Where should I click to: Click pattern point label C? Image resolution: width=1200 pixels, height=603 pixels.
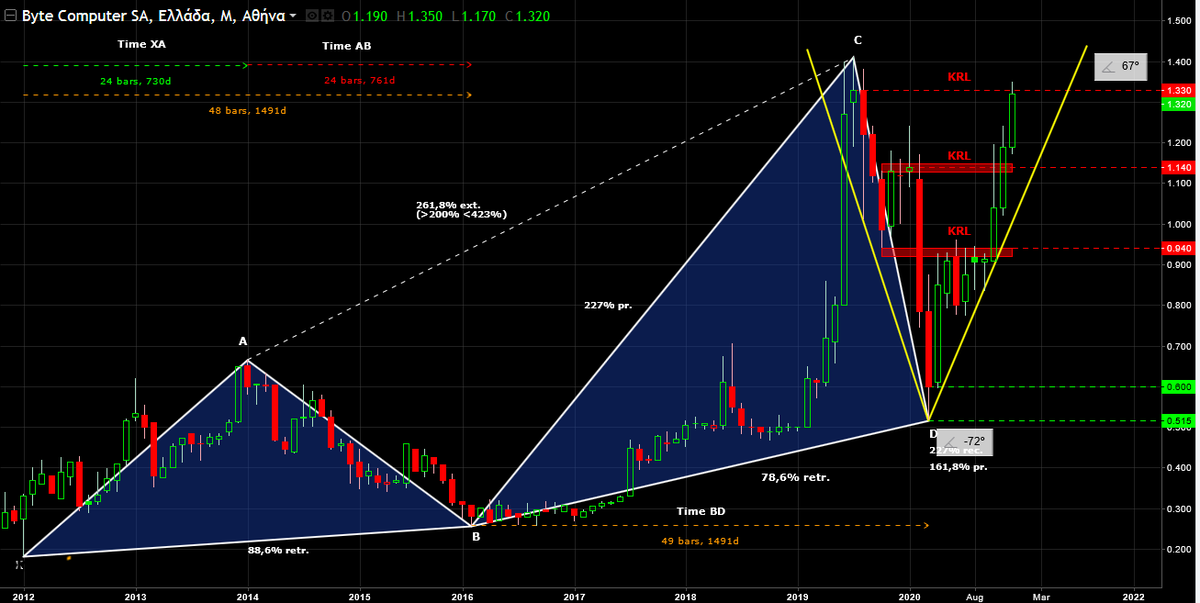click(x=857, y=40)
